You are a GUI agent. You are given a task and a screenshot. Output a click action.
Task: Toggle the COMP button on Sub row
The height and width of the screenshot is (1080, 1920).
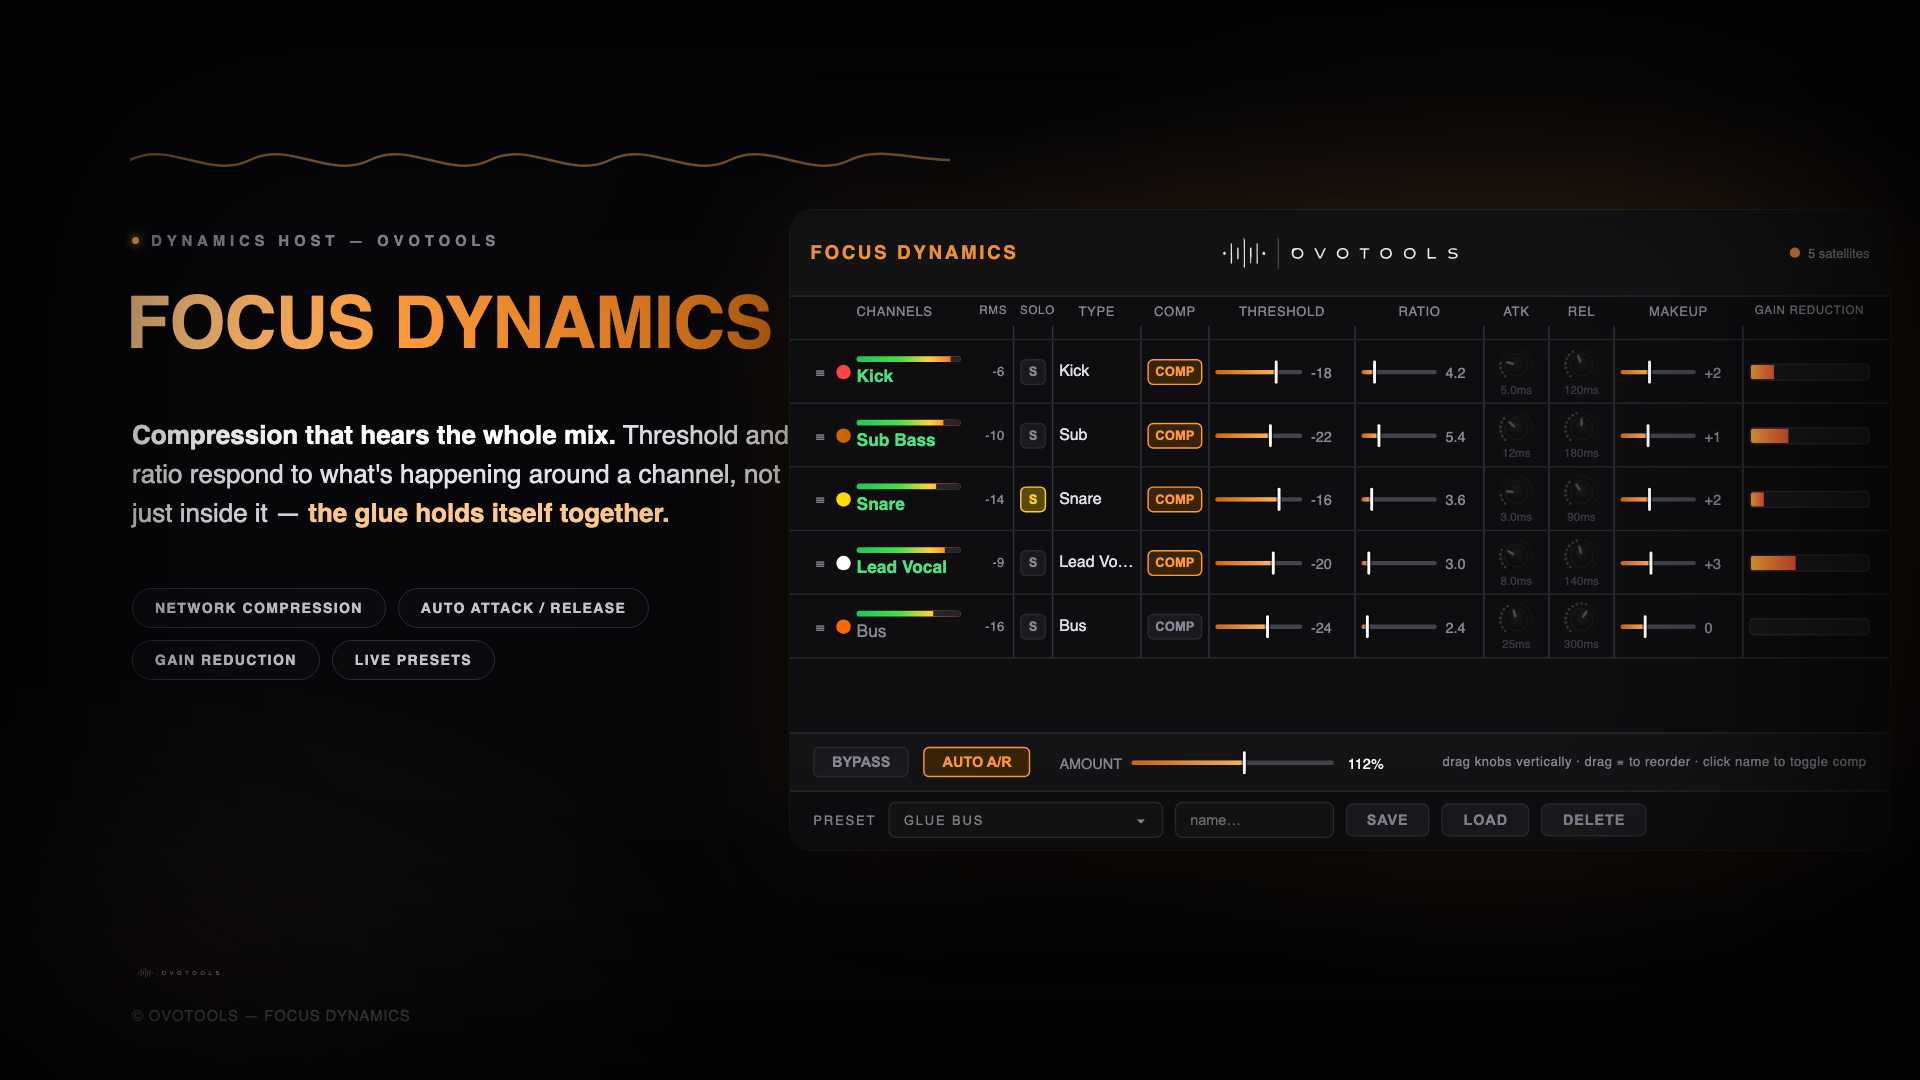point(1174,436)
